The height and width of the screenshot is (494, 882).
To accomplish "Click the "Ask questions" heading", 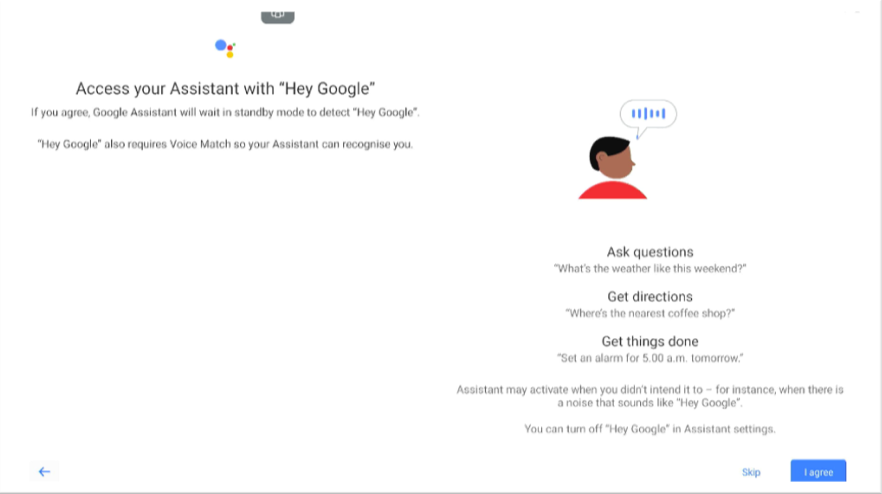I will (650, 252).
